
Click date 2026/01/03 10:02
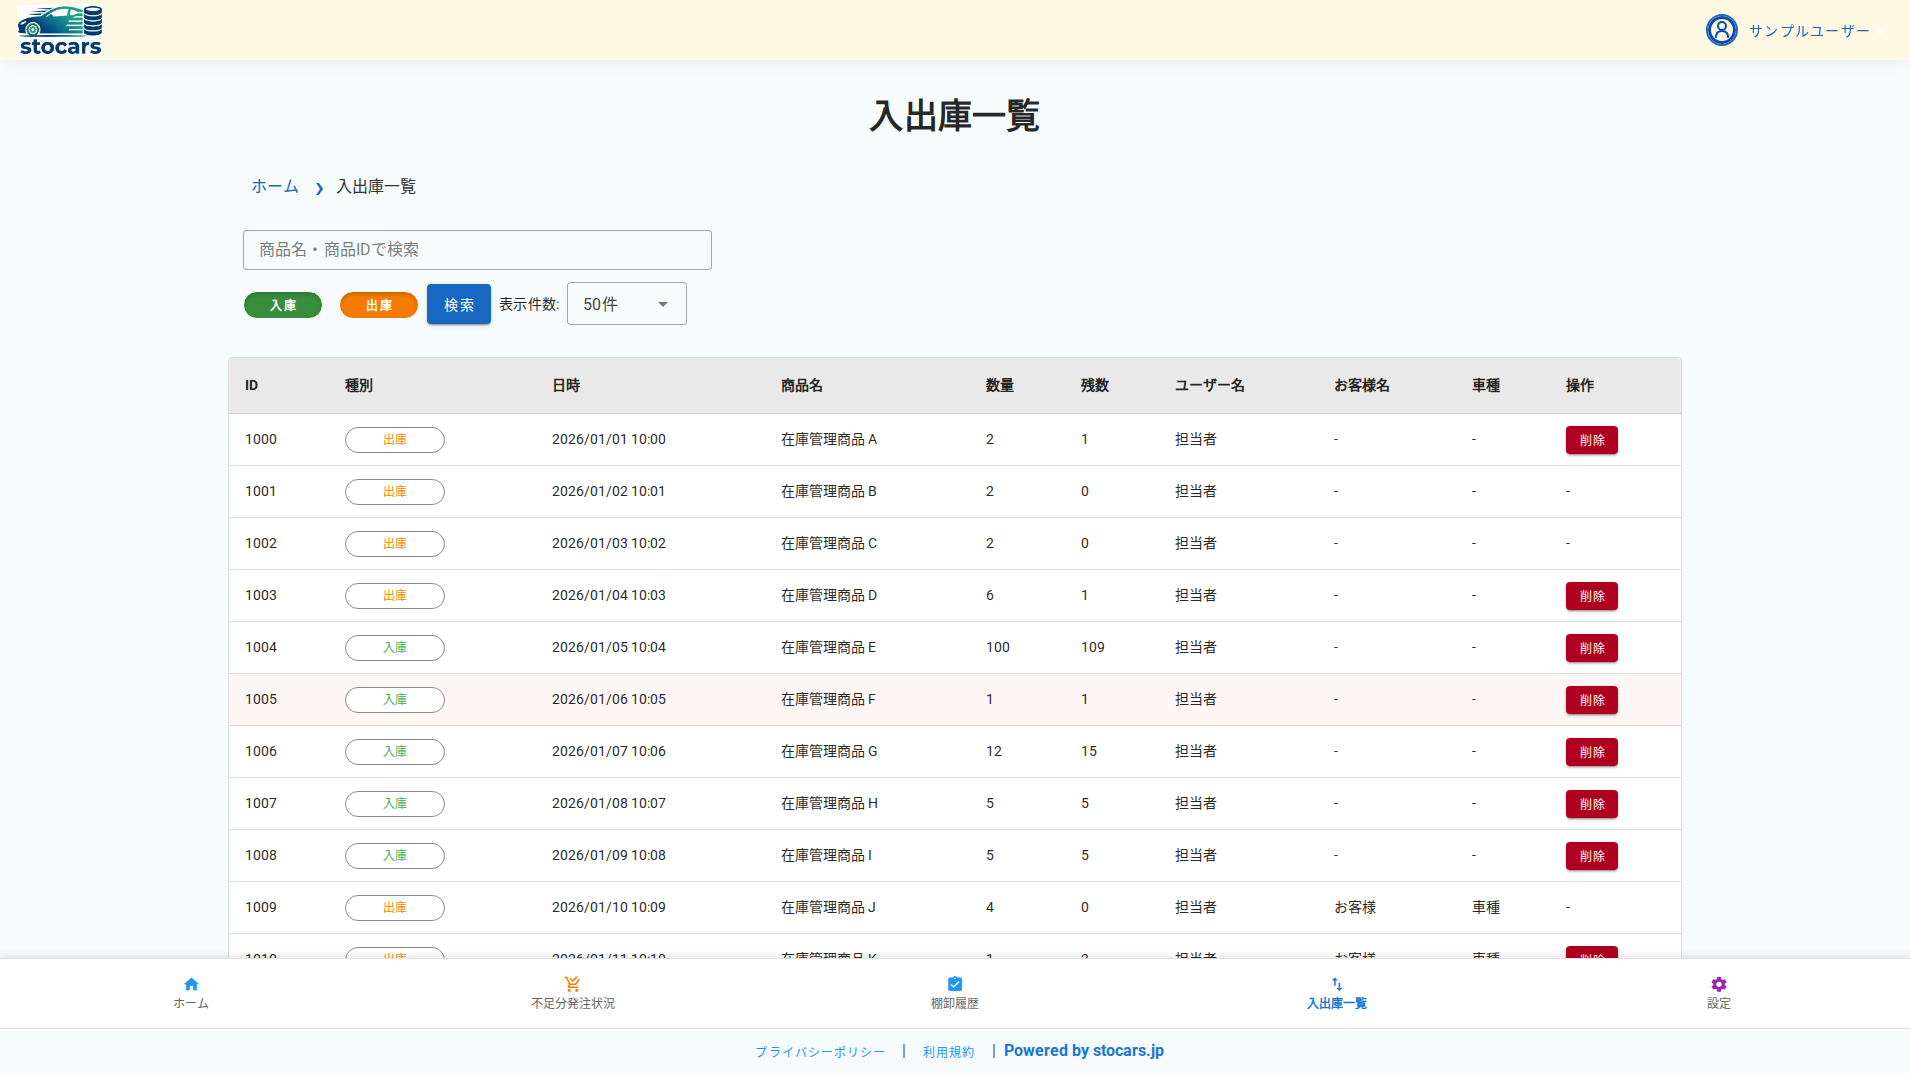tap(609, 544)
